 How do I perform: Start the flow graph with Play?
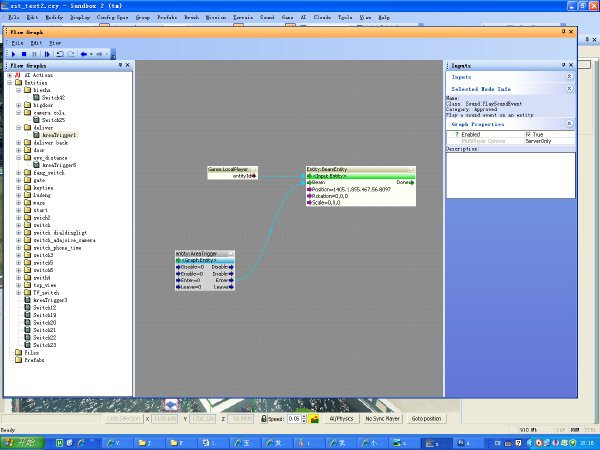click(x=14, y=54)
